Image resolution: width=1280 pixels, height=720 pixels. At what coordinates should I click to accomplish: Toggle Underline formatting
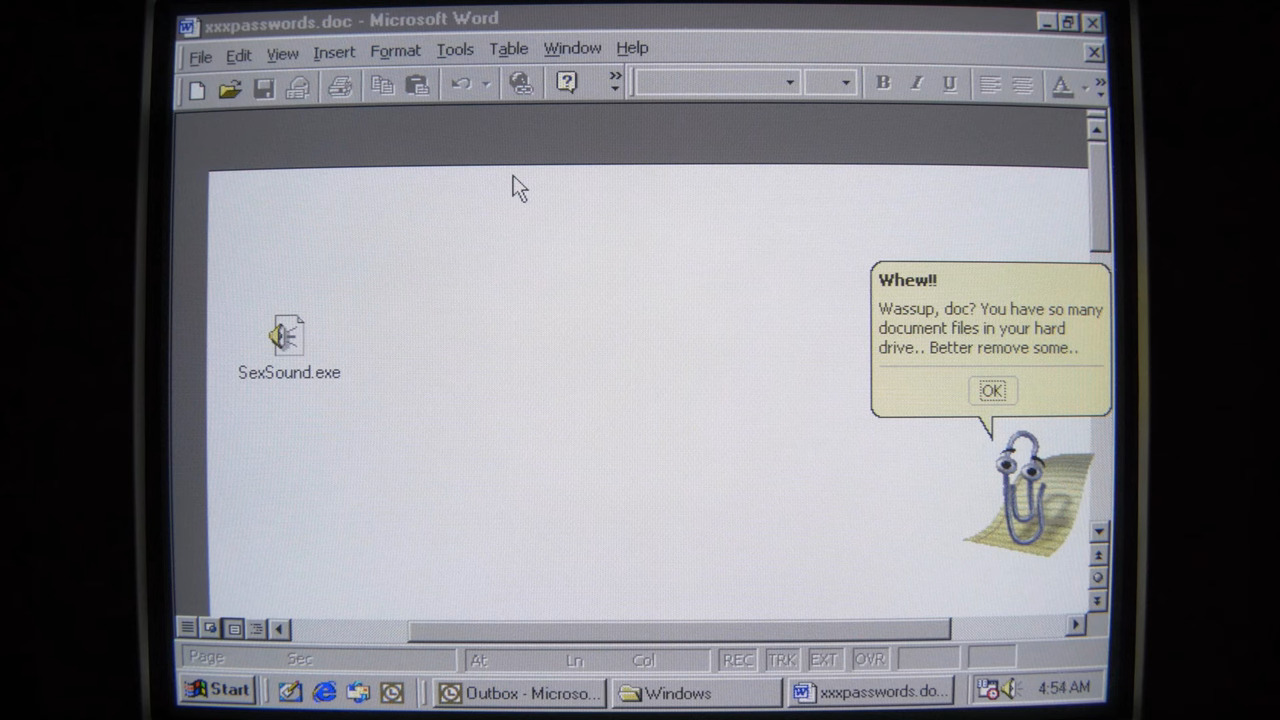950,84
